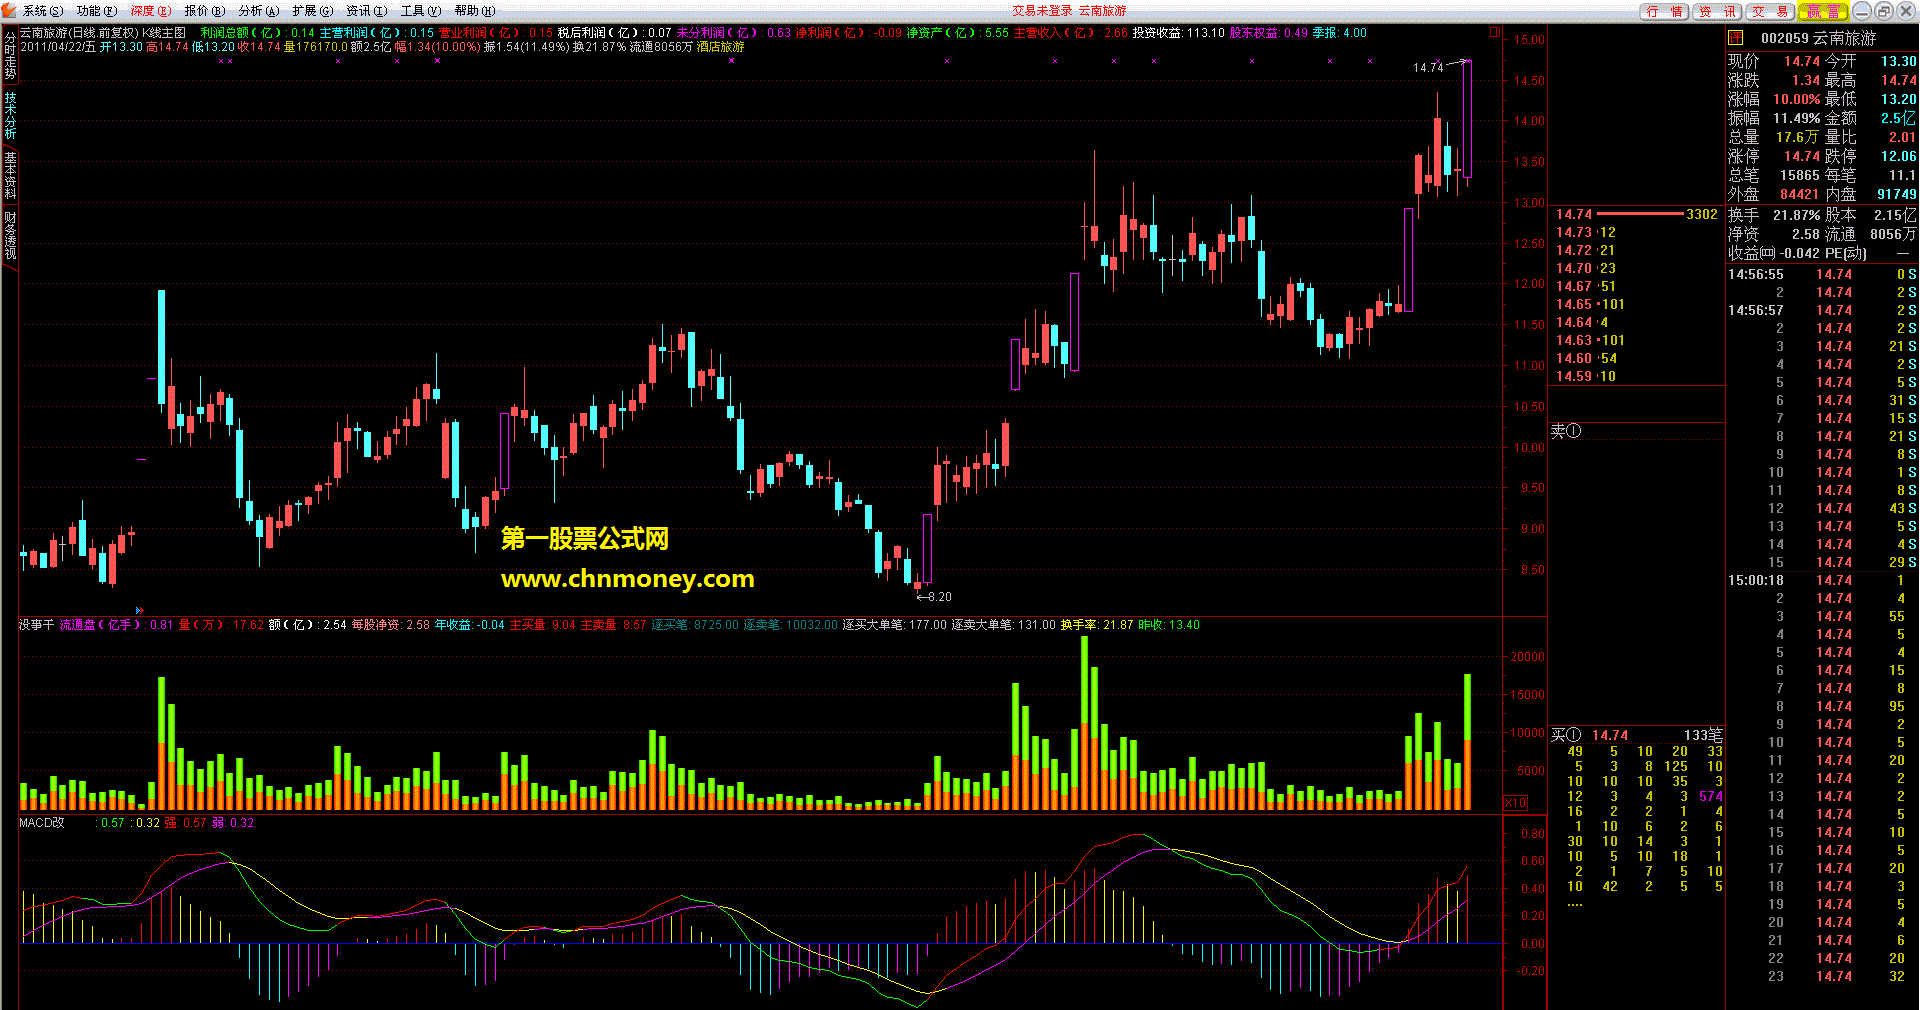Open the 扩展(G) menu
1920x1010 pixels.
(313, 11)
